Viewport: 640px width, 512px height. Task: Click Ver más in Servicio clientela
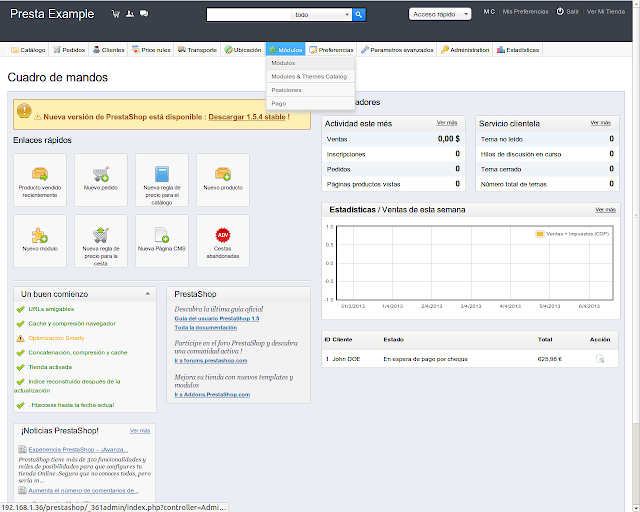pyautogui.click(x=600, y=122)
